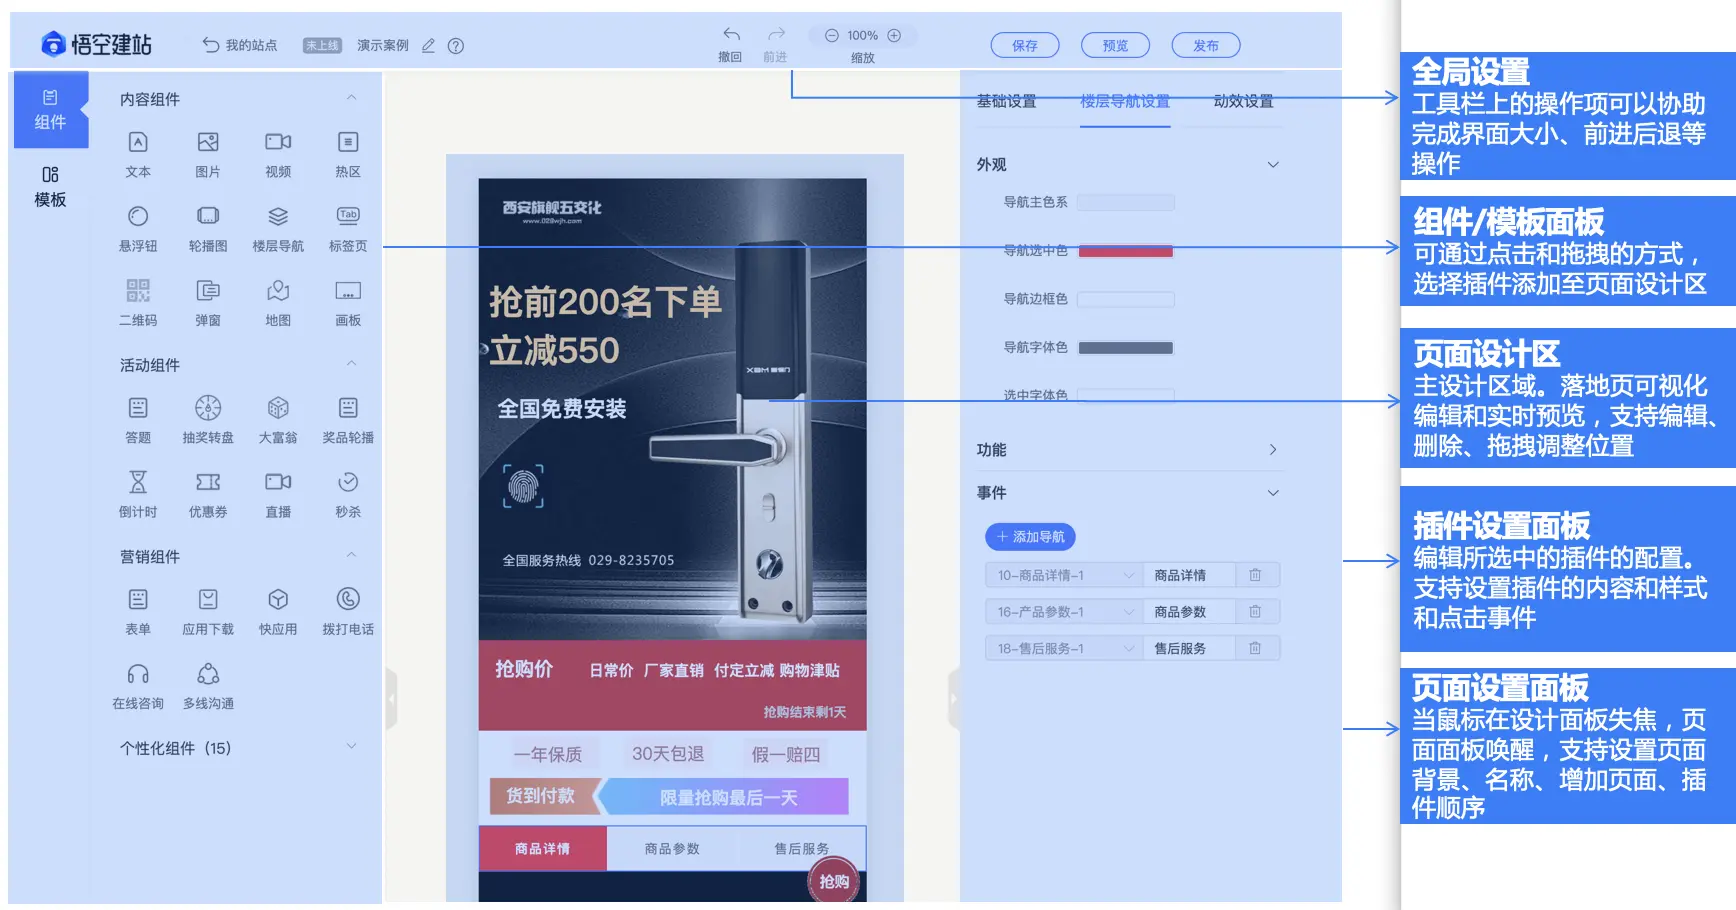1736x910 pixels.
Task: Collapse the 内容组件 section
Action: [x=350, y=97]
